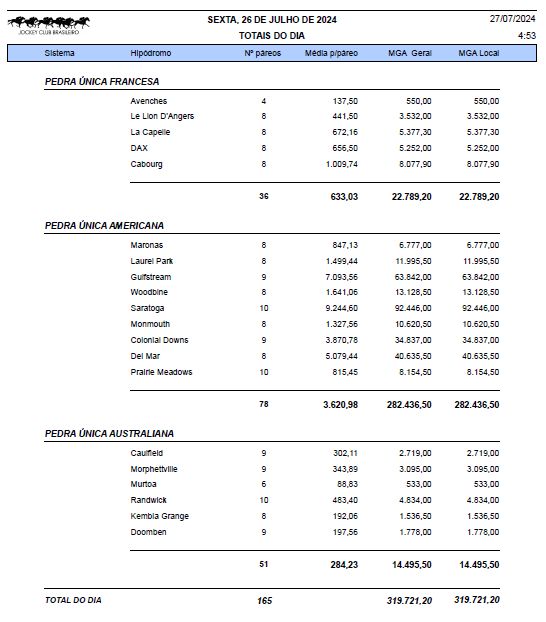546x622 pixels.
Task: Click the Nº páreos column header
Action: pos(263,53)
